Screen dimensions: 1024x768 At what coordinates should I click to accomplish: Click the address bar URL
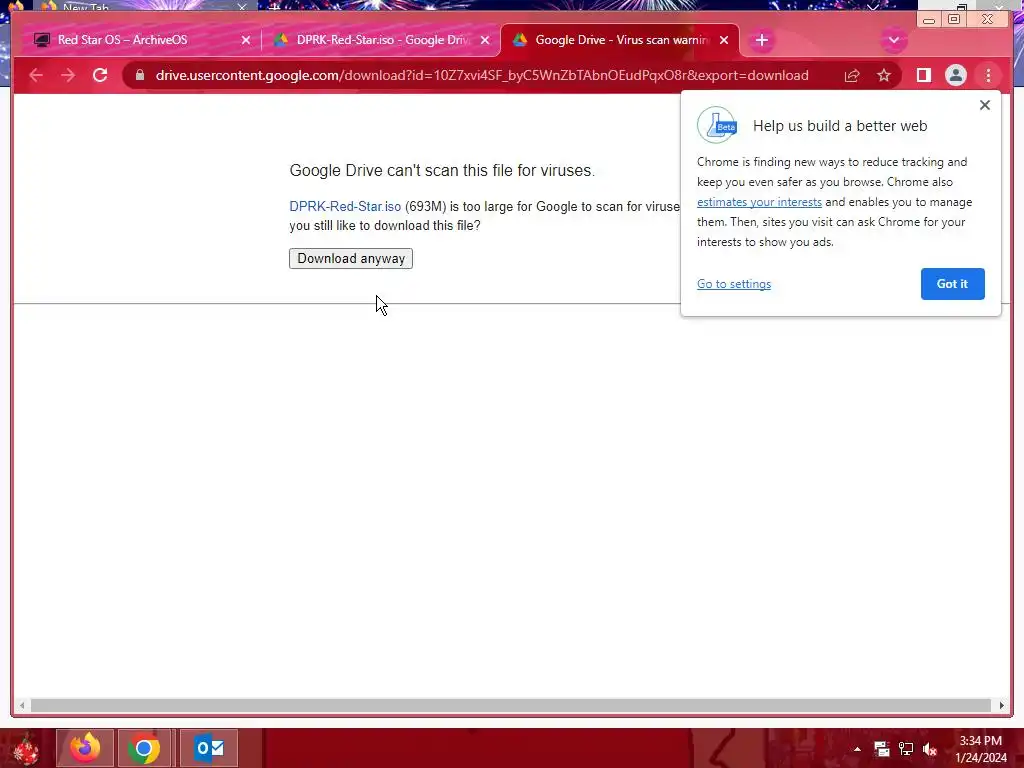tap(482, 76)
